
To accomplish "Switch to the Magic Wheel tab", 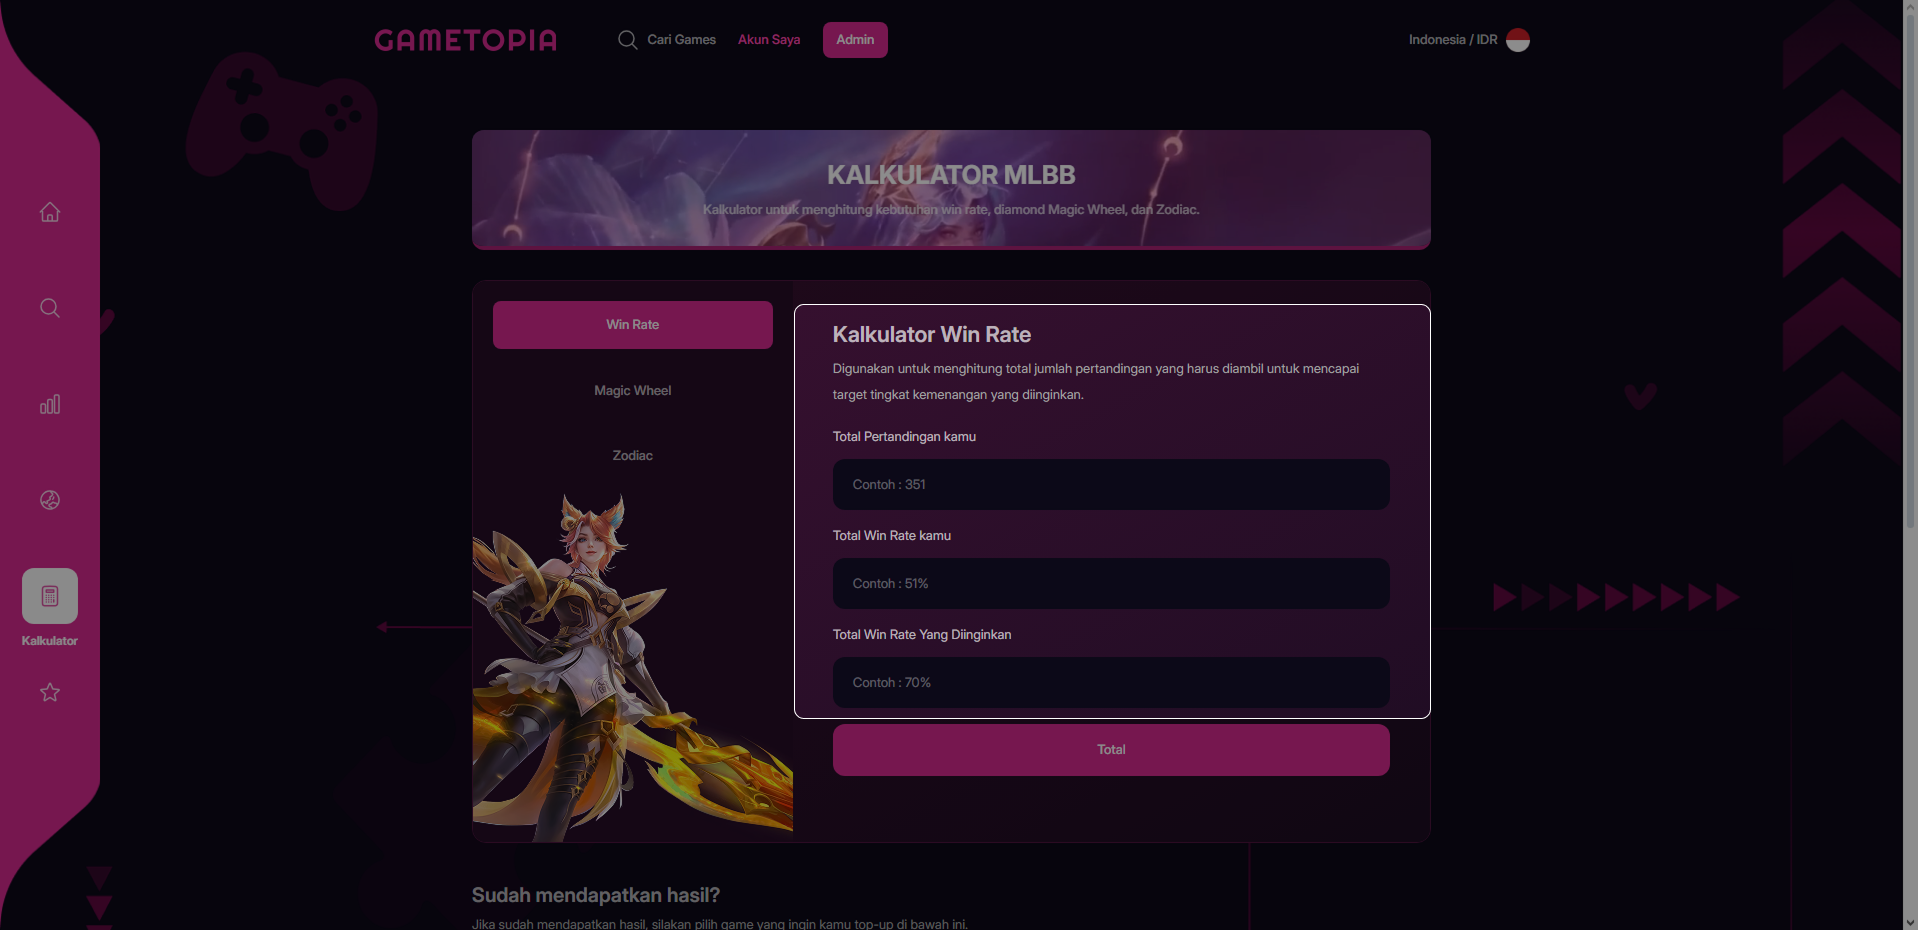I will click(633, 390).
